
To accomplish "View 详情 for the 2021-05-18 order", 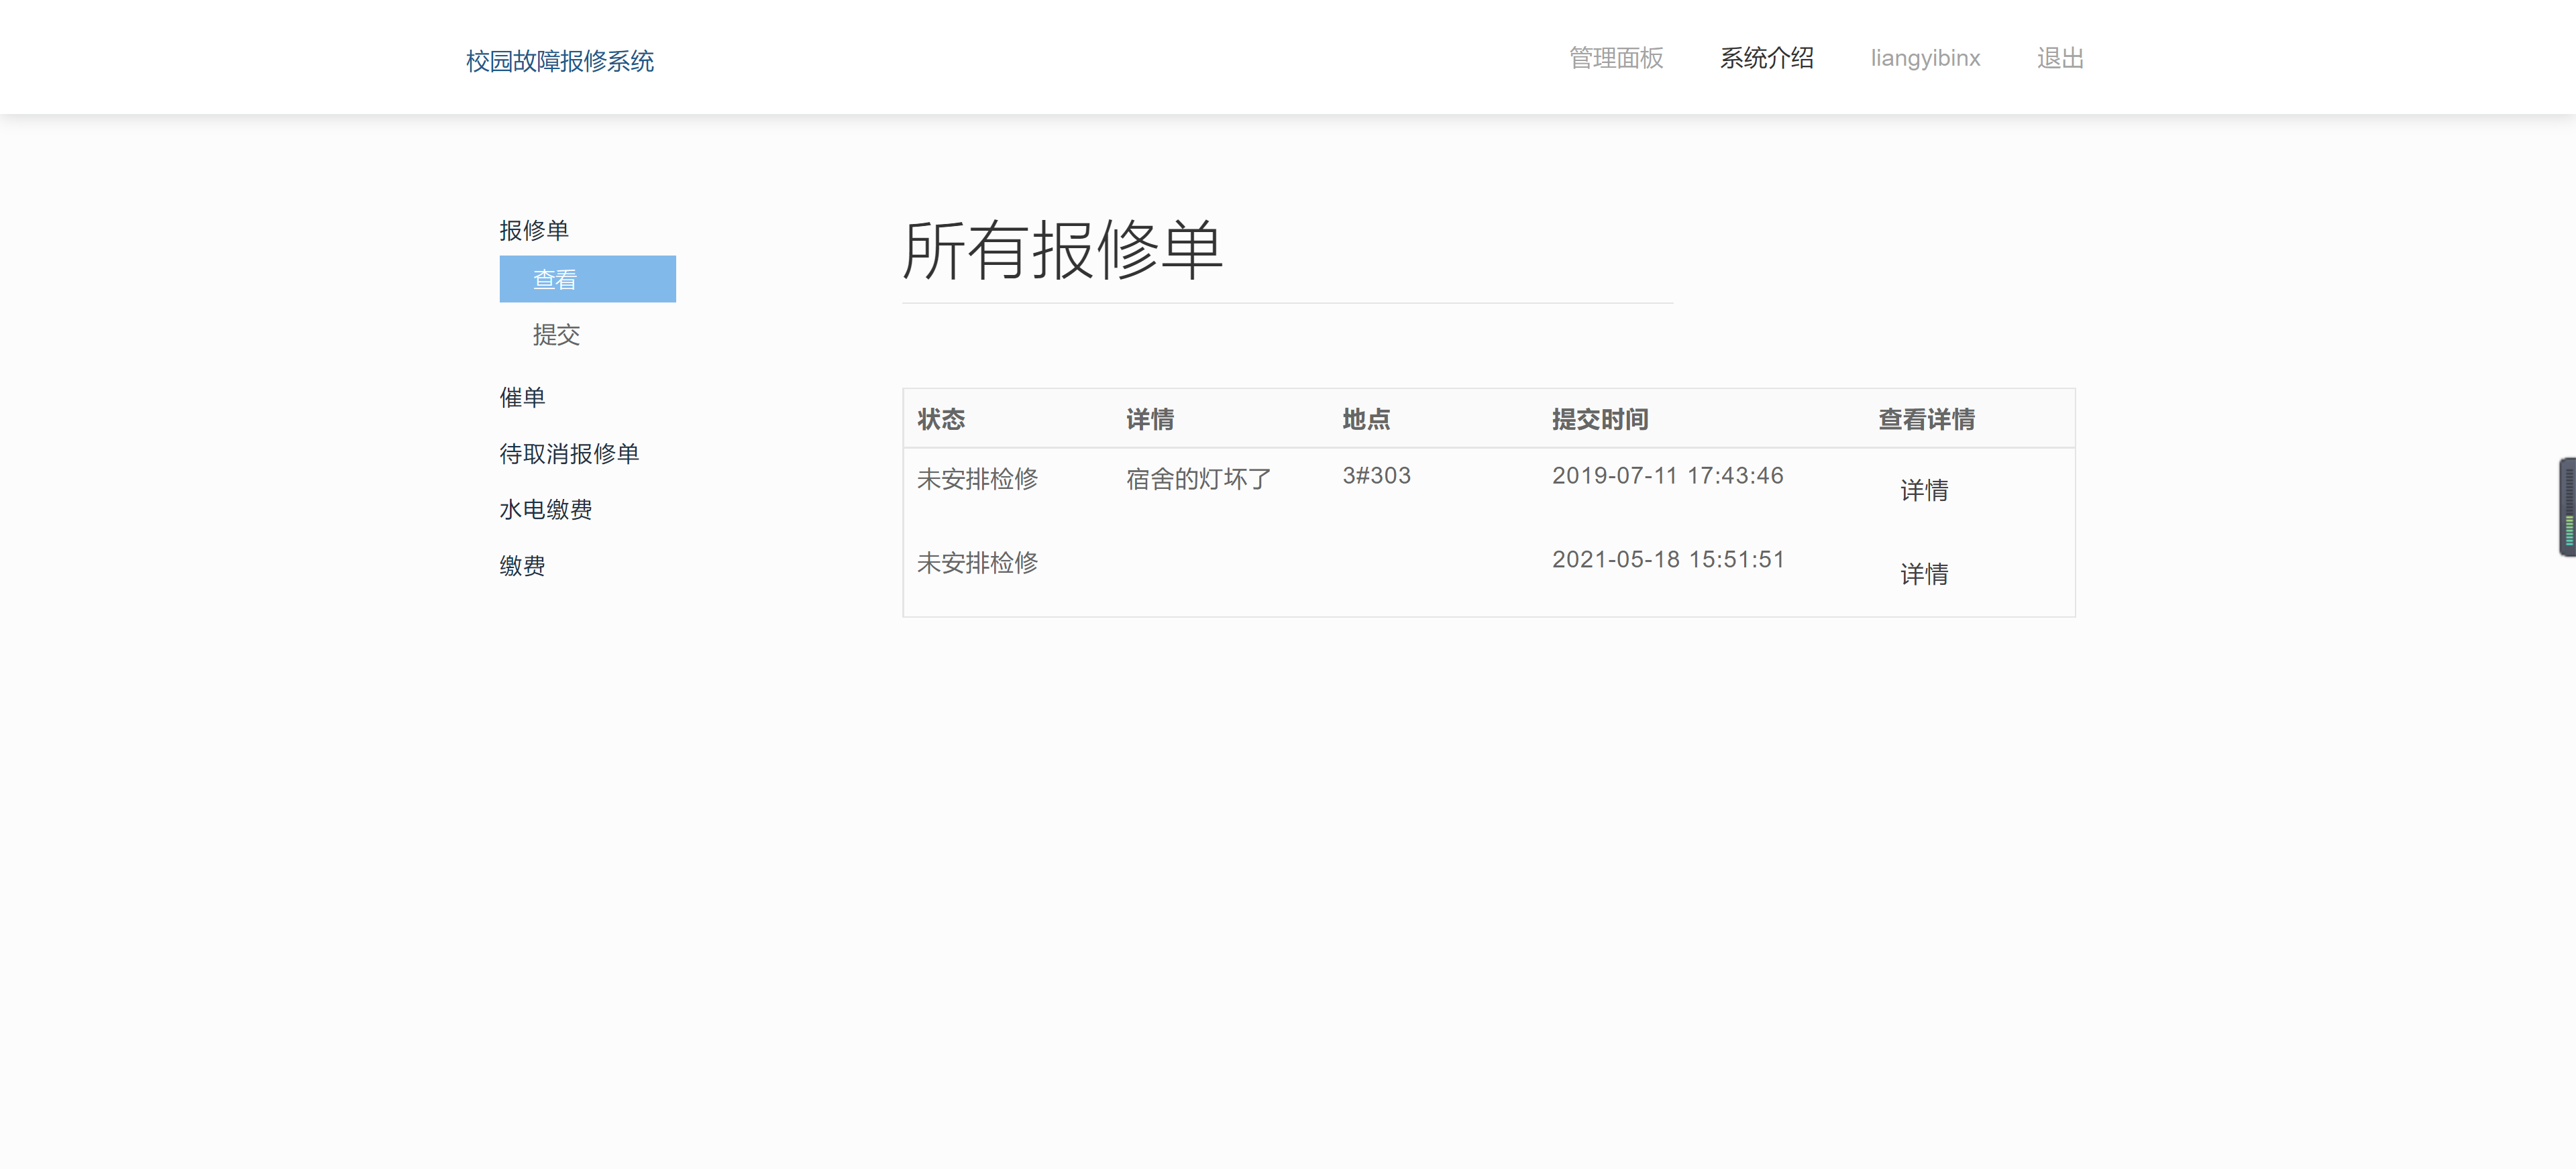I will click(1924, 573).
